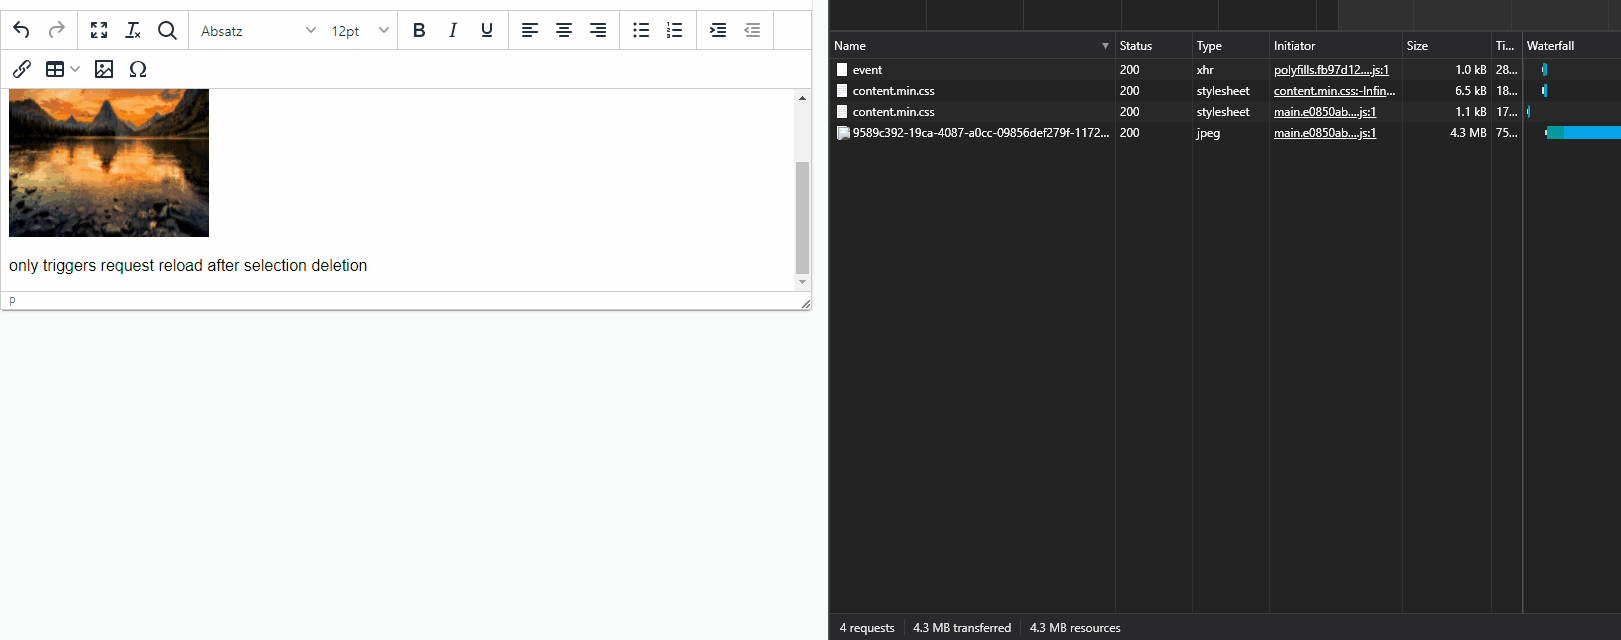Click '4.3 MB transferred' in status bar
This screenshot has height=640, width=1621.
point(962,628)
